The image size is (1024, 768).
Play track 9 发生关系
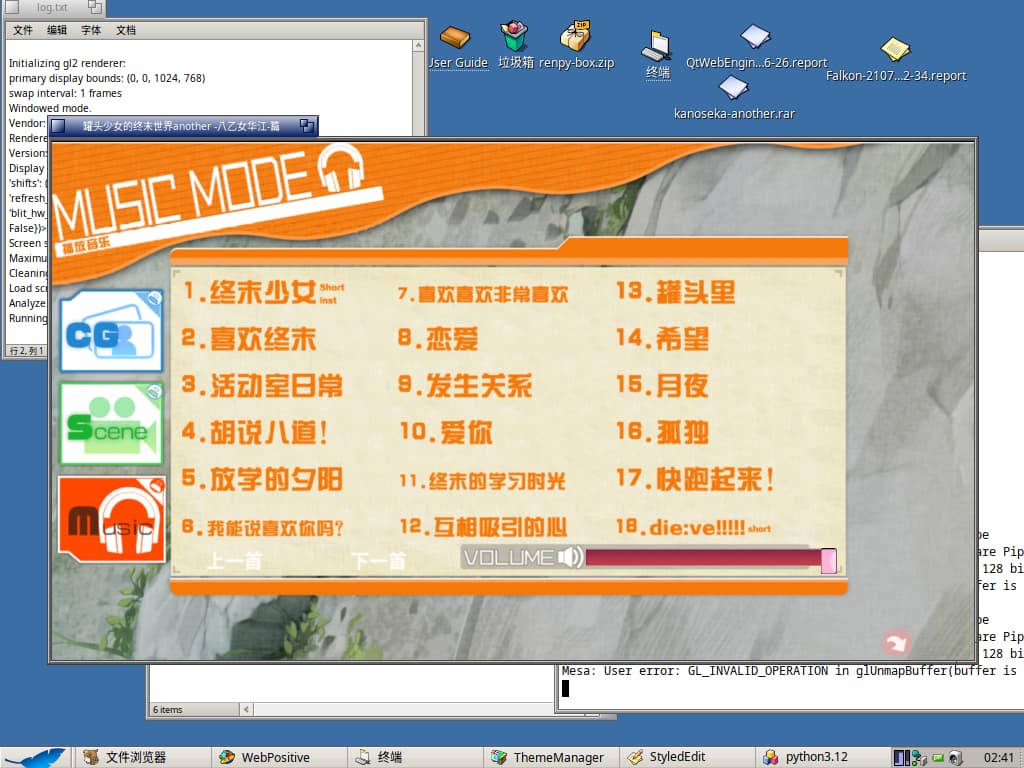pos(465,385)
